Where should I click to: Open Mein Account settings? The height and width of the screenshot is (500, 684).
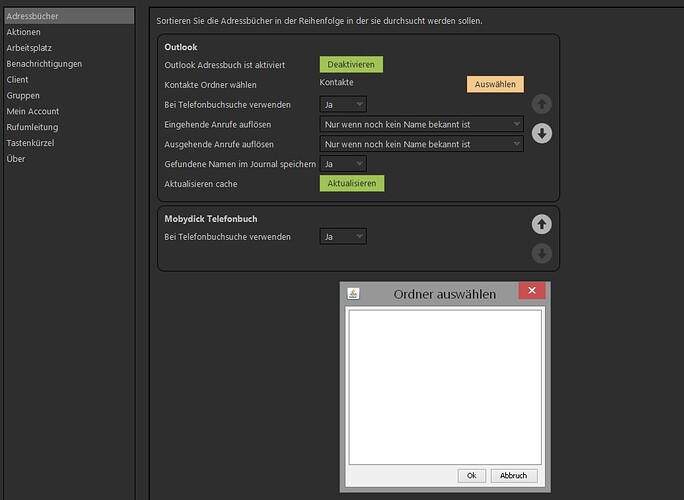[x=33, y=111]
